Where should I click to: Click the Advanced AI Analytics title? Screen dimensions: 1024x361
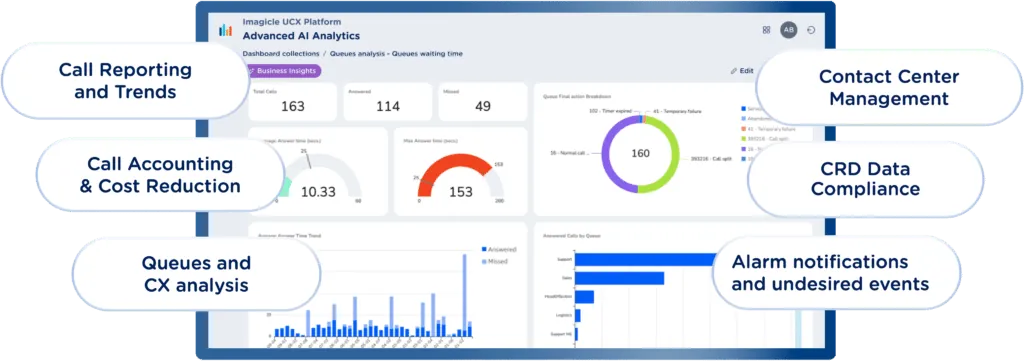pos(301,36)
